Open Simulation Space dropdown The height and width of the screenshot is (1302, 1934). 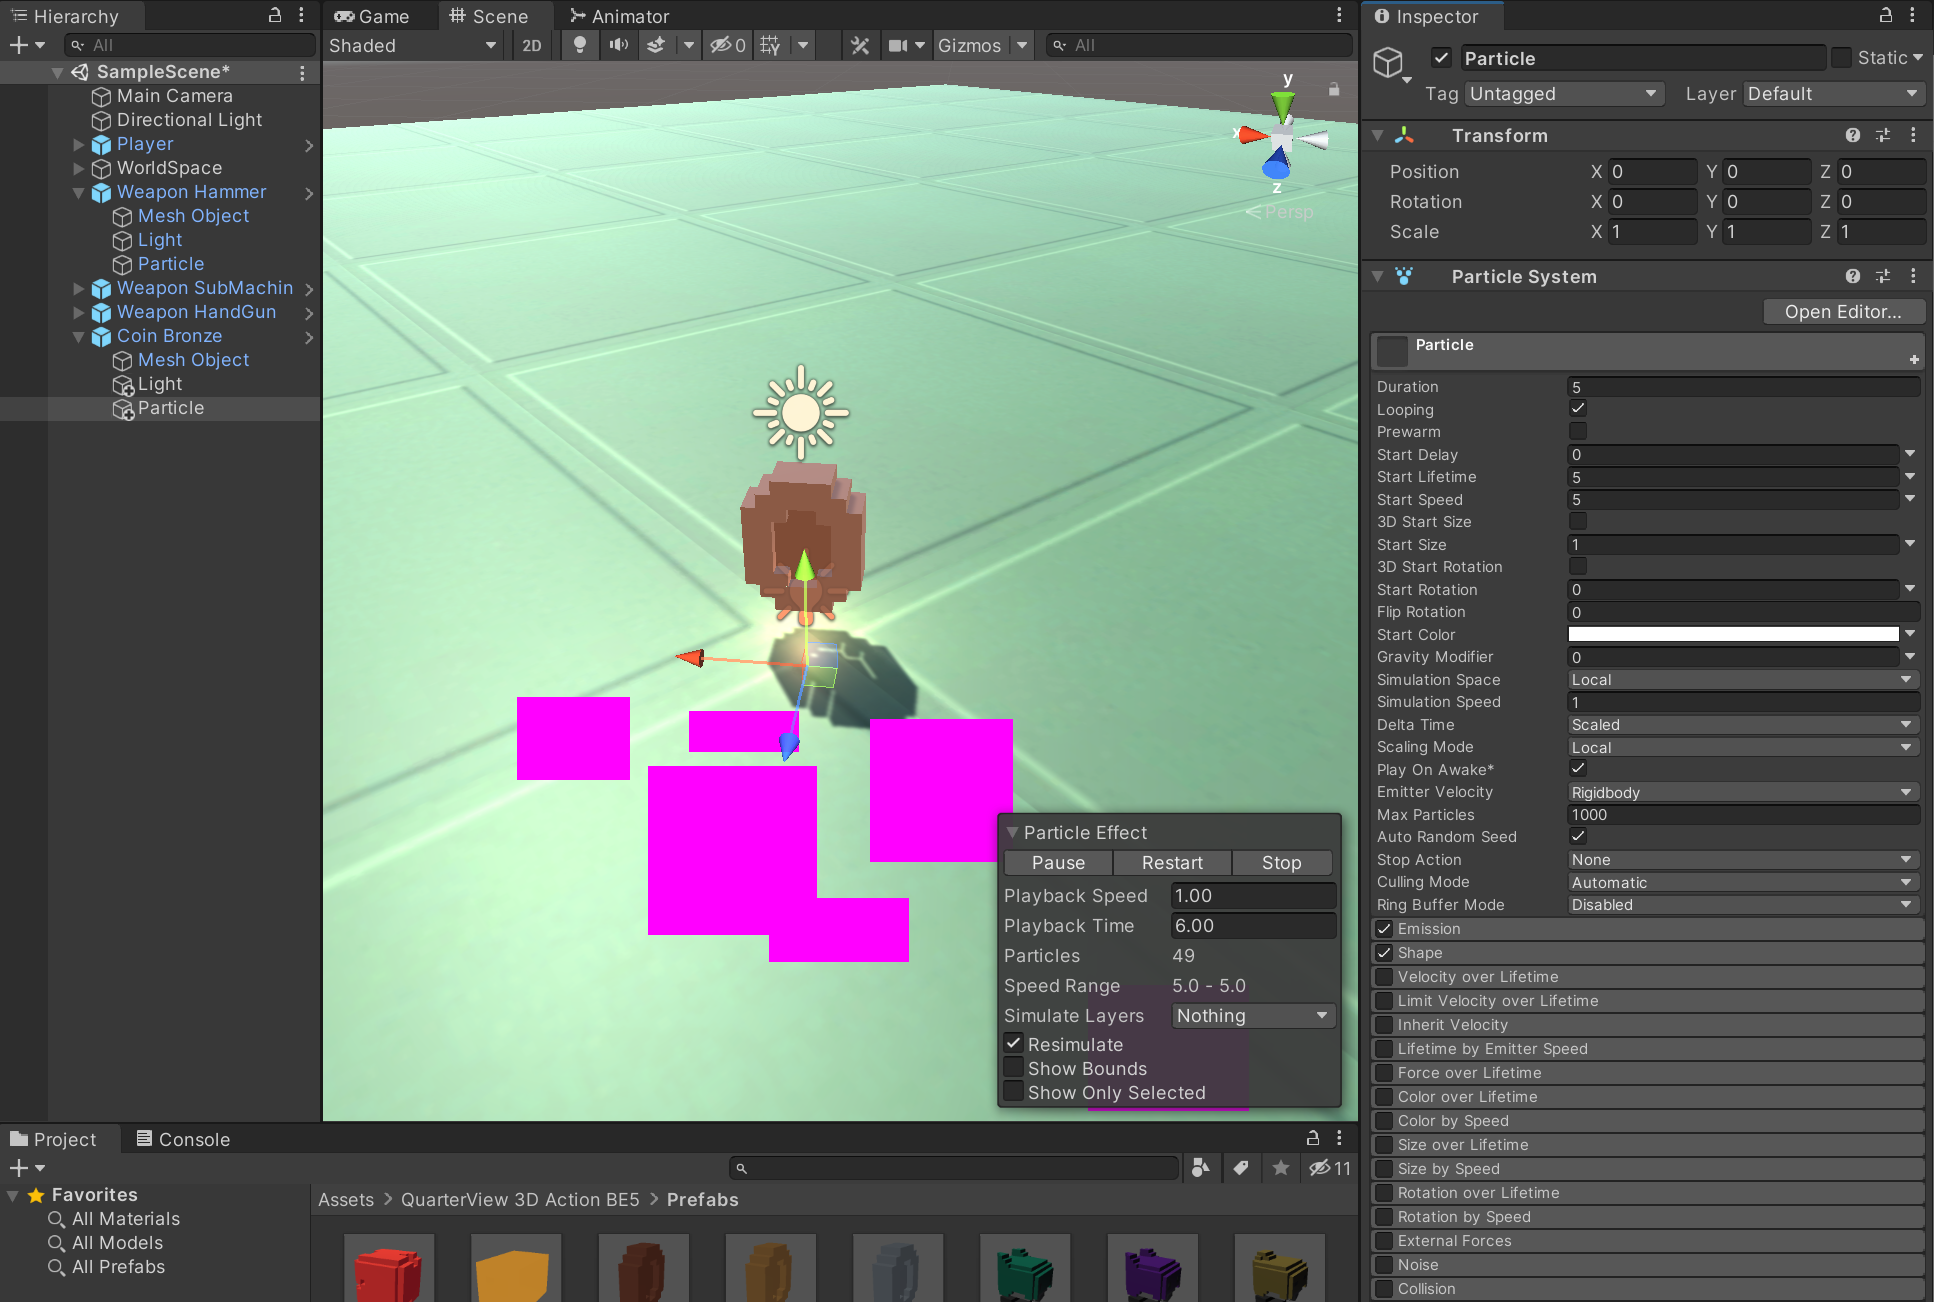pos(1741,679)
